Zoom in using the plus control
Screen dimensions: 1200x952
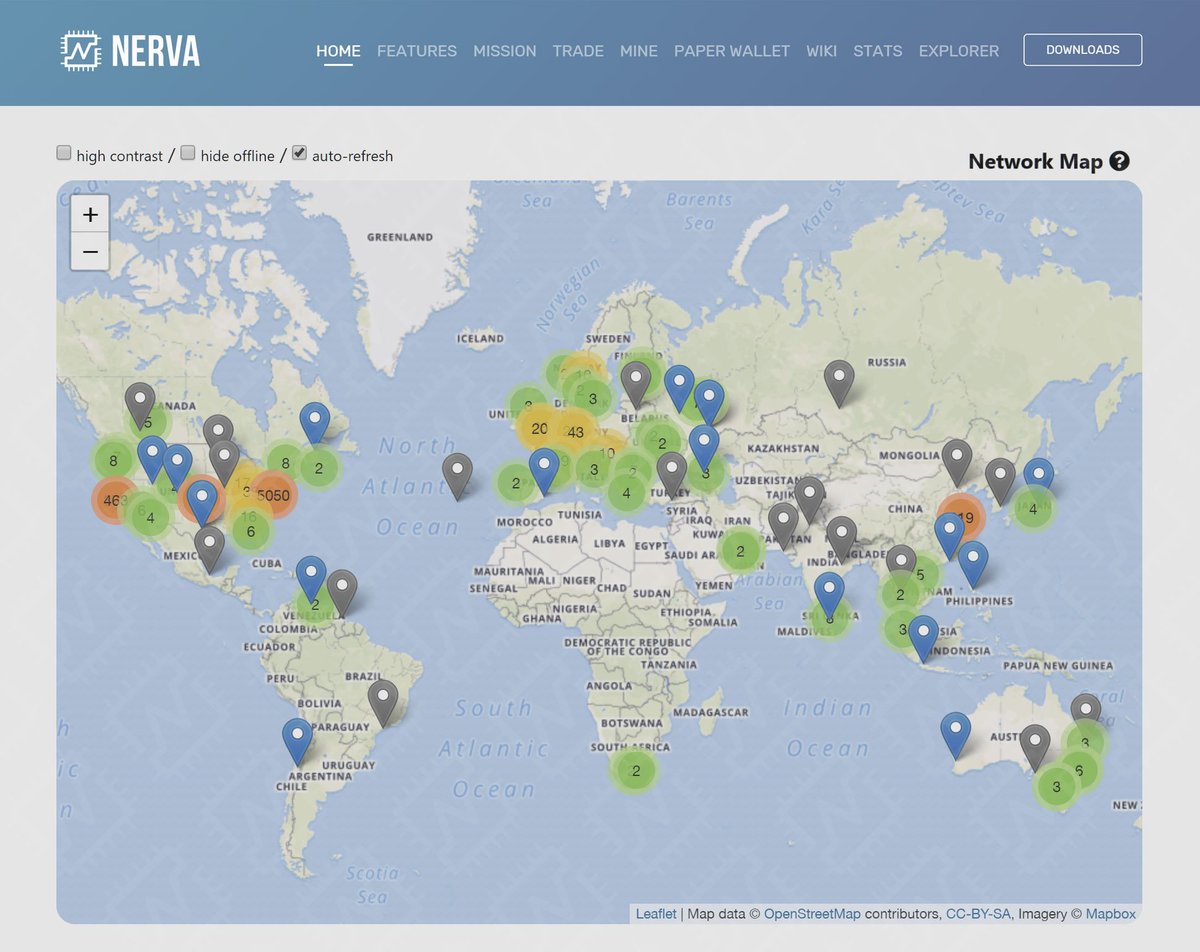pyautogui.click(x=90, y=214)
